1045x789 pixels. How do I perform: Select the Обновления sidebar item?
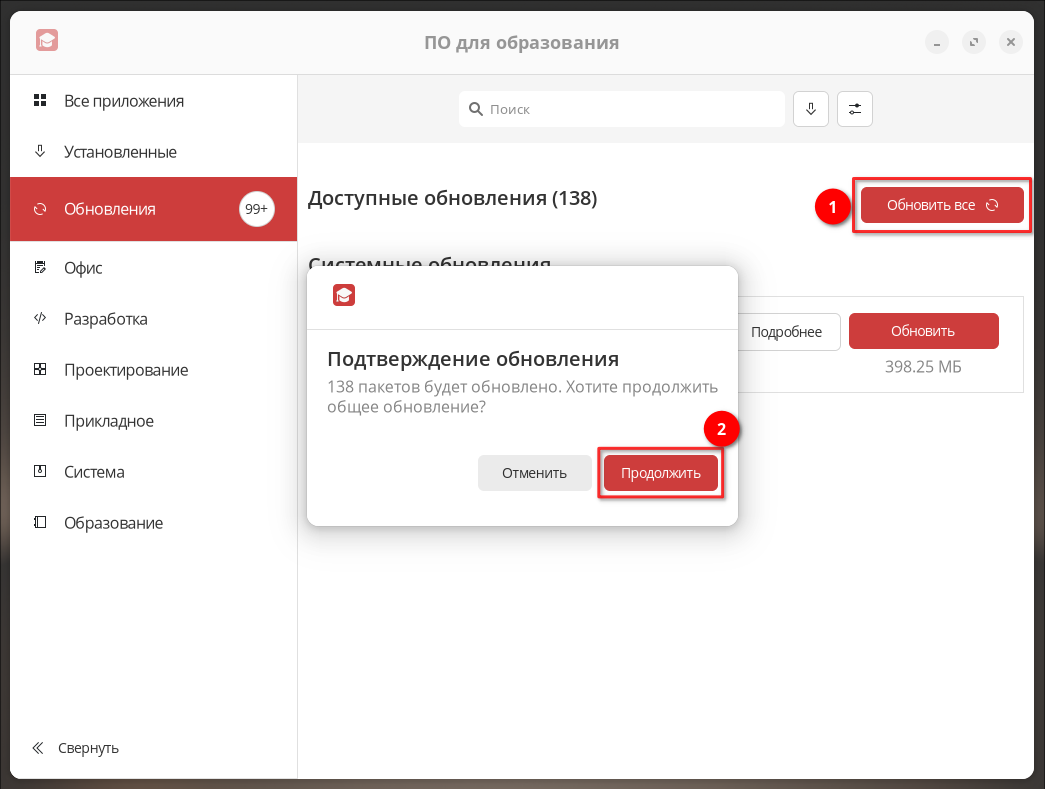(110, 209)
